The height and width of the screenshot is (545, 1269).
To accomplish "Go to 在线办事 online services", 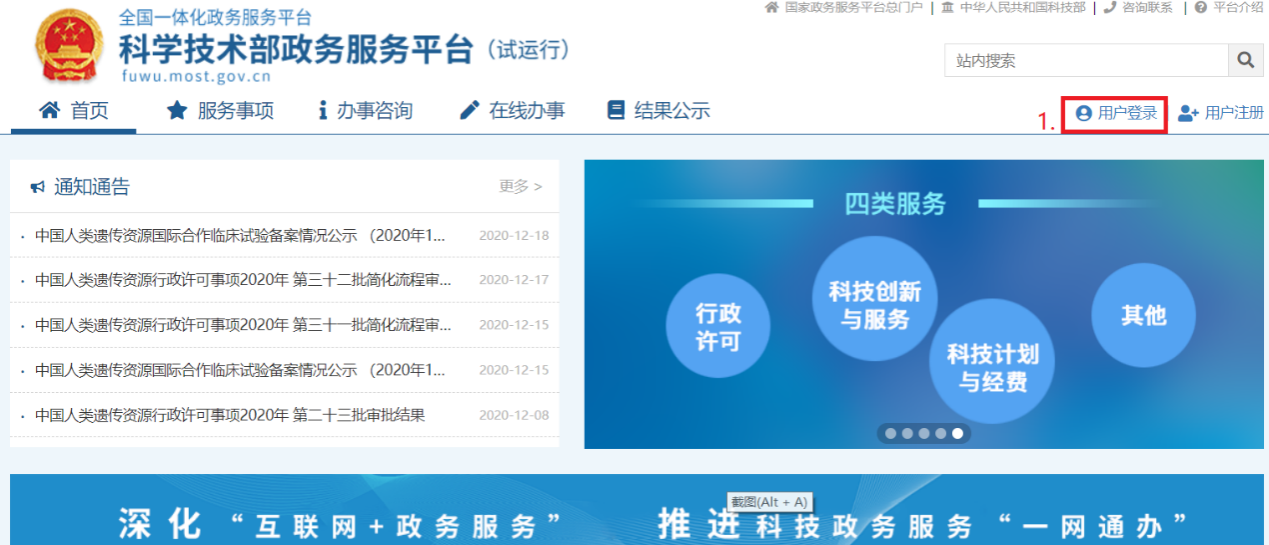I will [512, 111].
